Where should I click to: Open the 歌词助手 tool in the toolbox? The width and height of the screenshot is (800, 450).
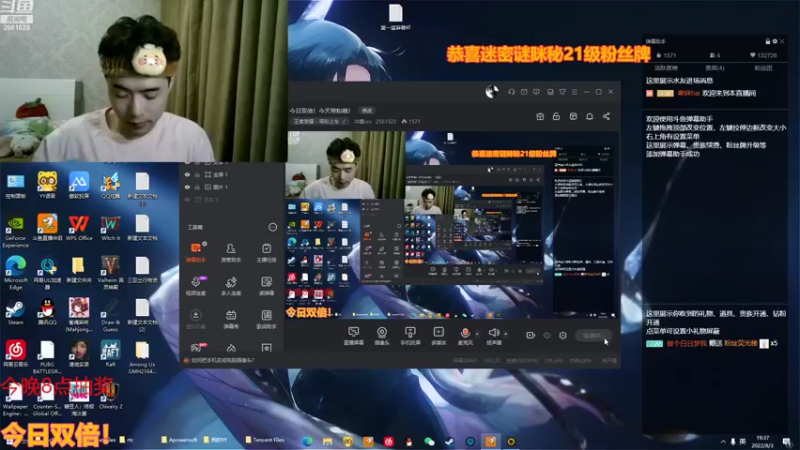pyautogui.click(x=266, y=319)
